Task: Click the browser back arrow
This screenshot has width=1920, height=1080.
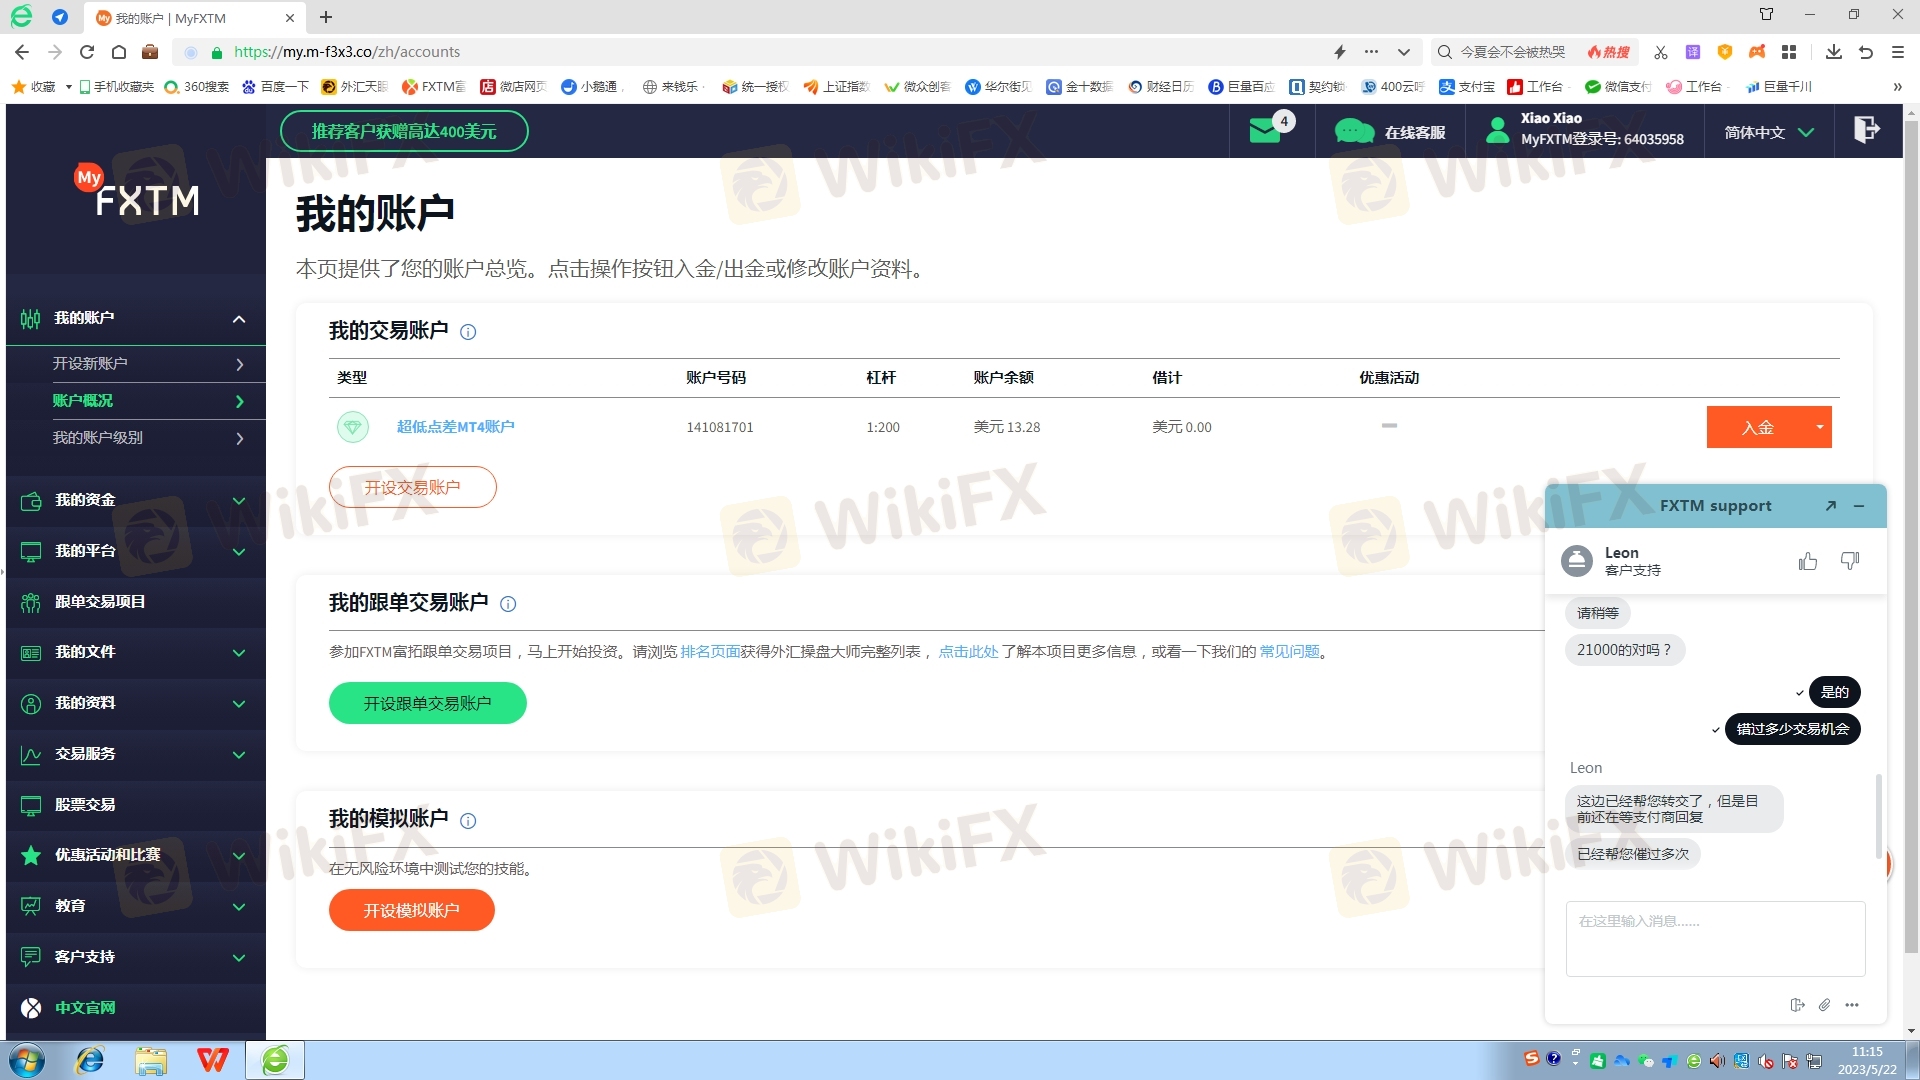Action: tap(22, 52)
